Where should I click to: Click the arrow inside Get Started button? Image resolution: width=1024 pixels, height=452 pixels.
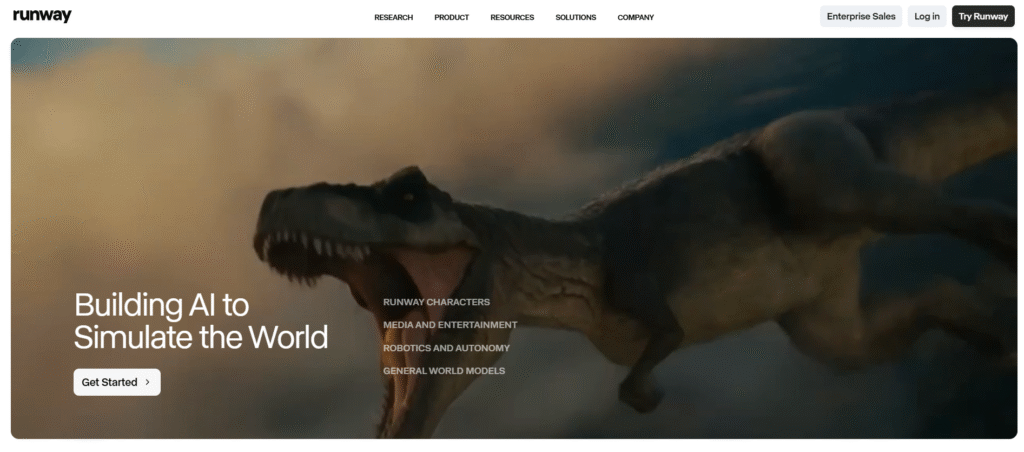pos(148,382)
